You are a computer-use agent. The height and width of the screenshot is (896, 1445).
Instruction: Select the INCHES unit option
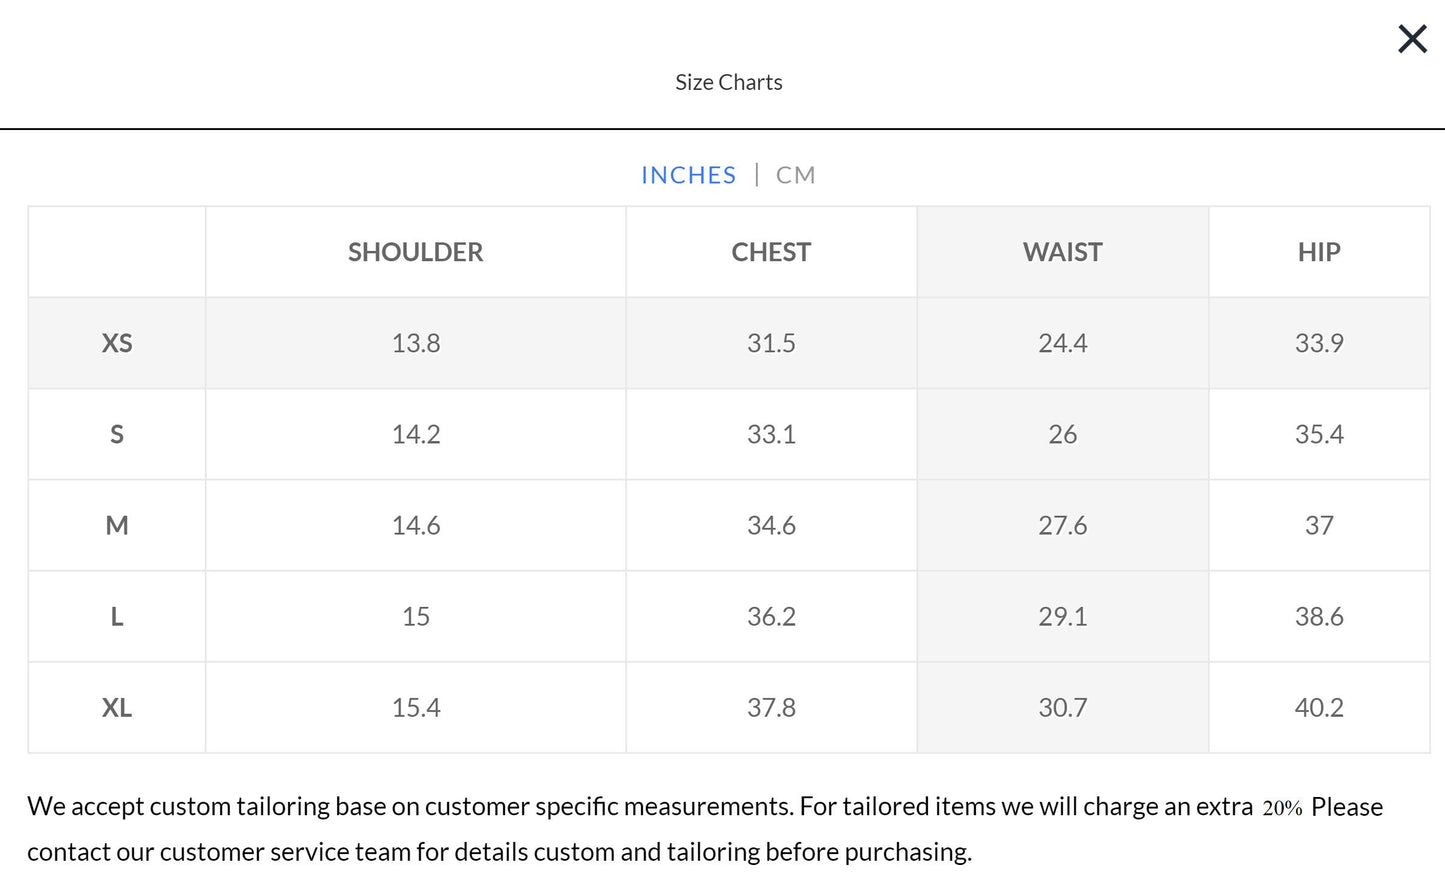coord(688,175)
